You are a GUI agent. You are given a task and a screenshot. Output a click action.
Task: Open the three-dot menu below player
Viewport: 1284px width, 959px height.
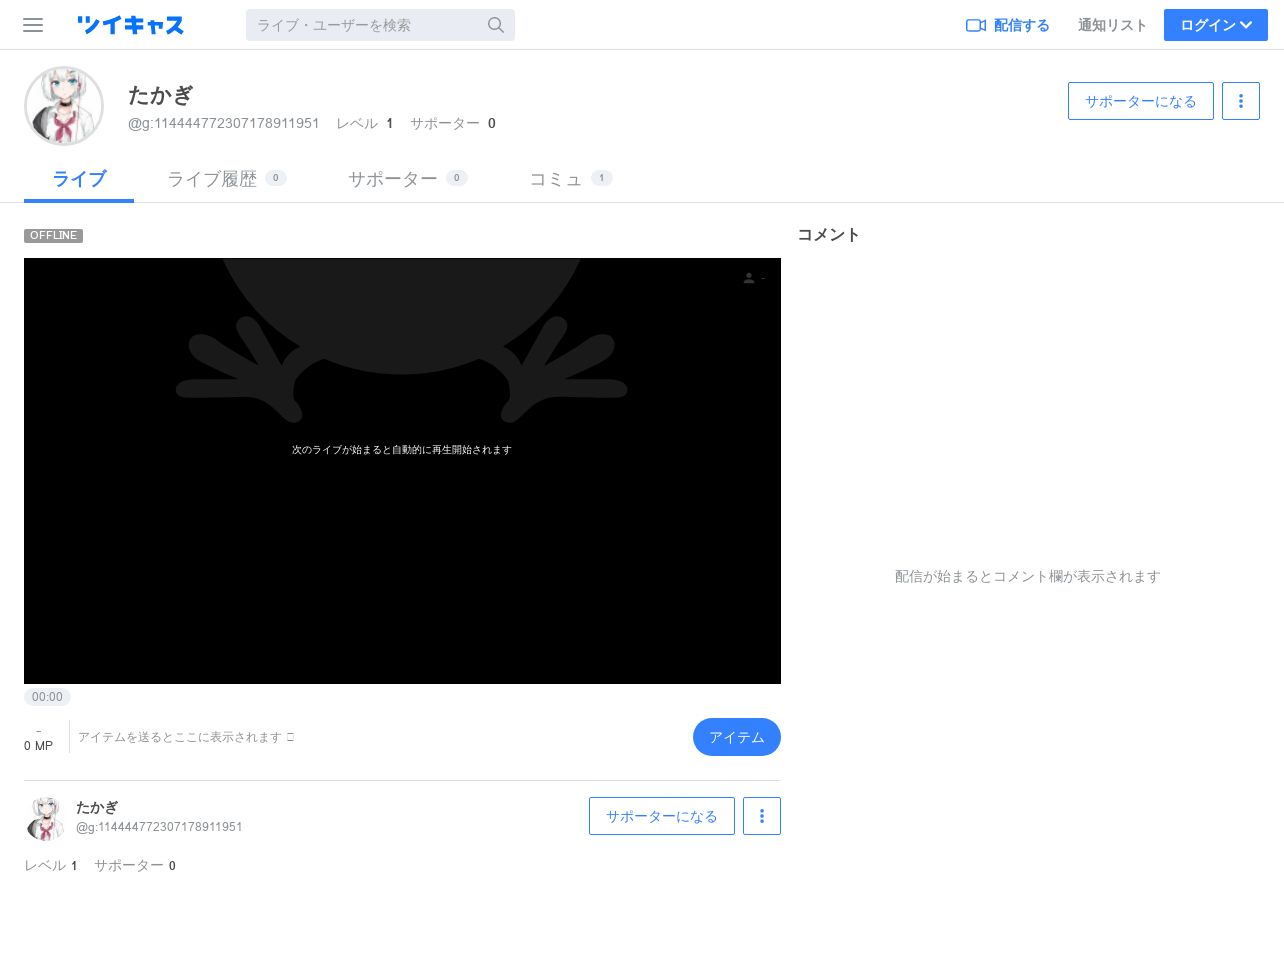[762, 816]
